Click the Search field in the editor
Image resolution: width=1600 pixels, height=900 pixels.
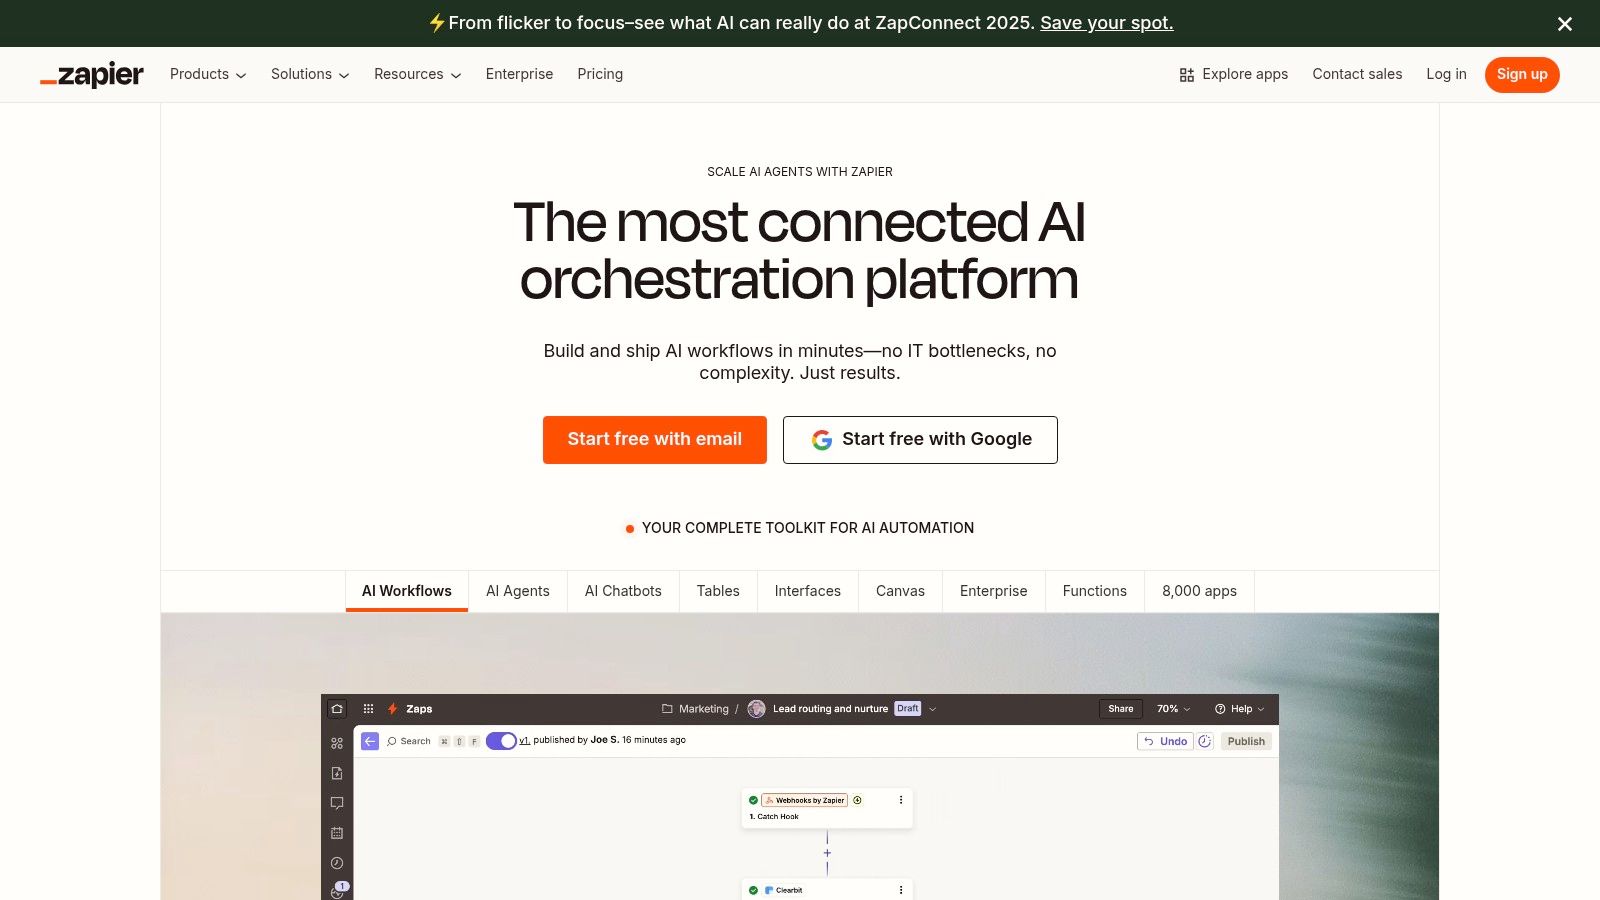[433, 742]
